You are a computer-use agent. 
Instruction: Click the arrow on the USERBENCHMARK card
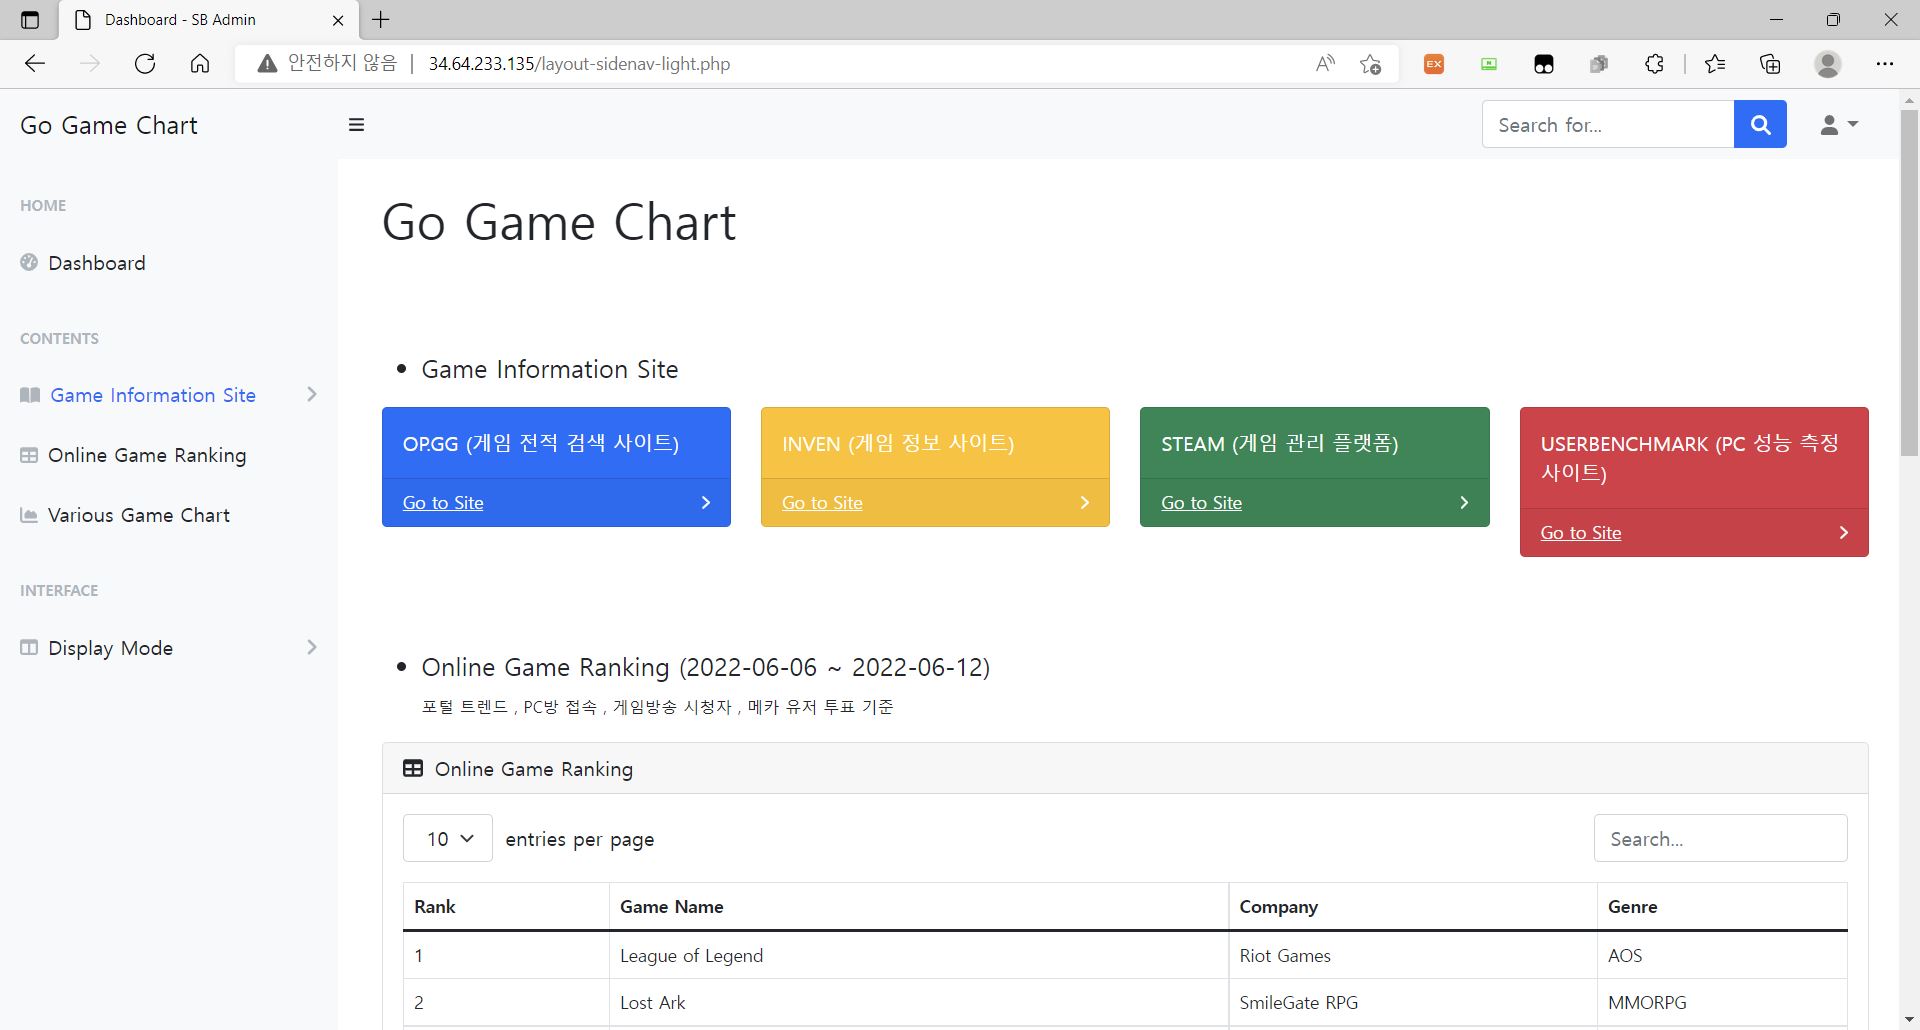point(1844,532)
